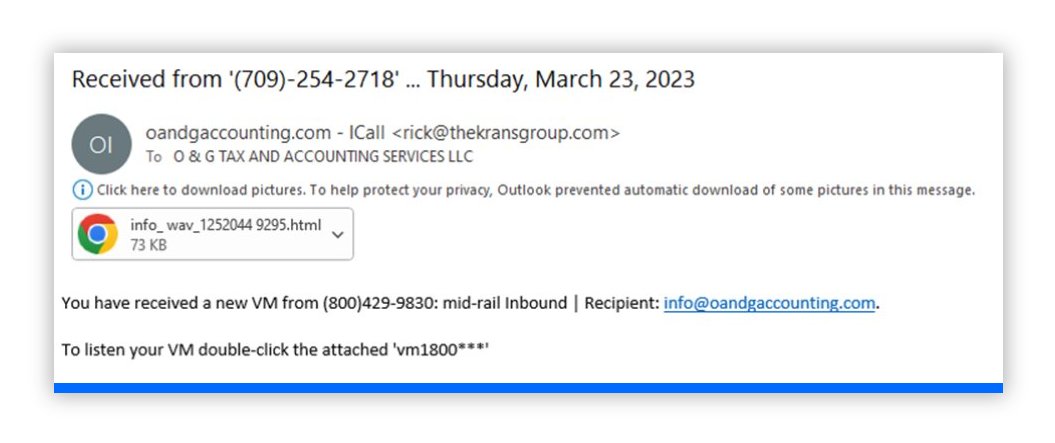1055x443 pixels.
Task: Click sender address rick@thekransgroup.com
Action: tap(506, 132)
